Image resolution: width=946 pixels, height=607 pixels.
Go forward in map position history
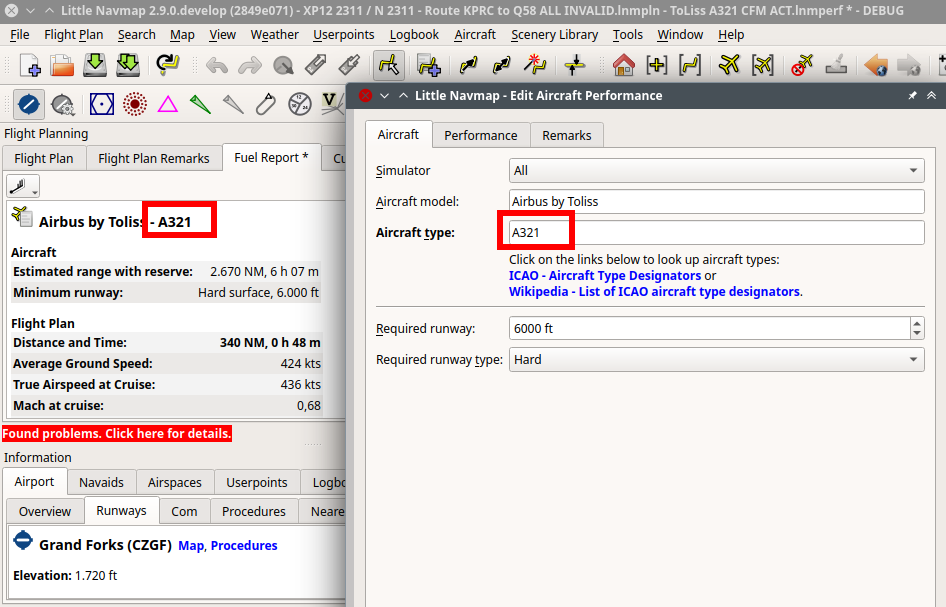[909, 65]
